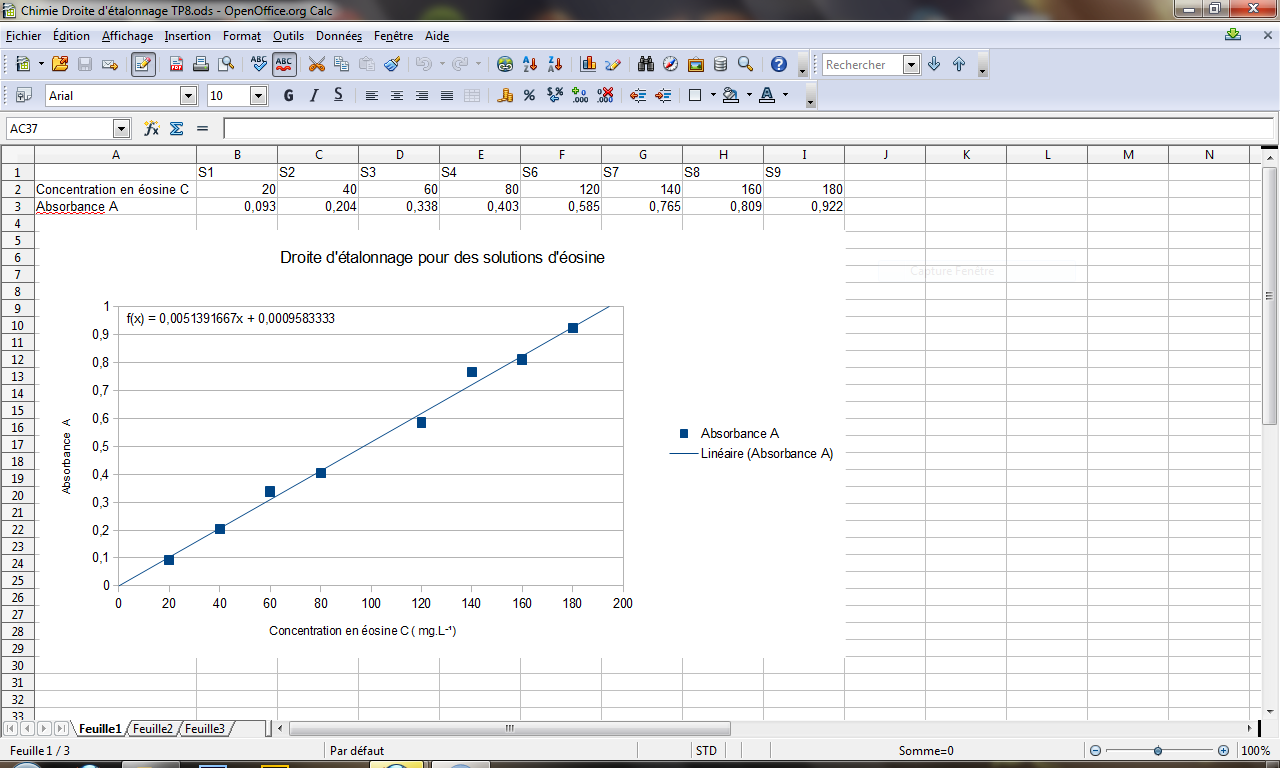This screenshot has height=768, width=1280.
Task: Open the Gallery
Action: click(696, 64)
